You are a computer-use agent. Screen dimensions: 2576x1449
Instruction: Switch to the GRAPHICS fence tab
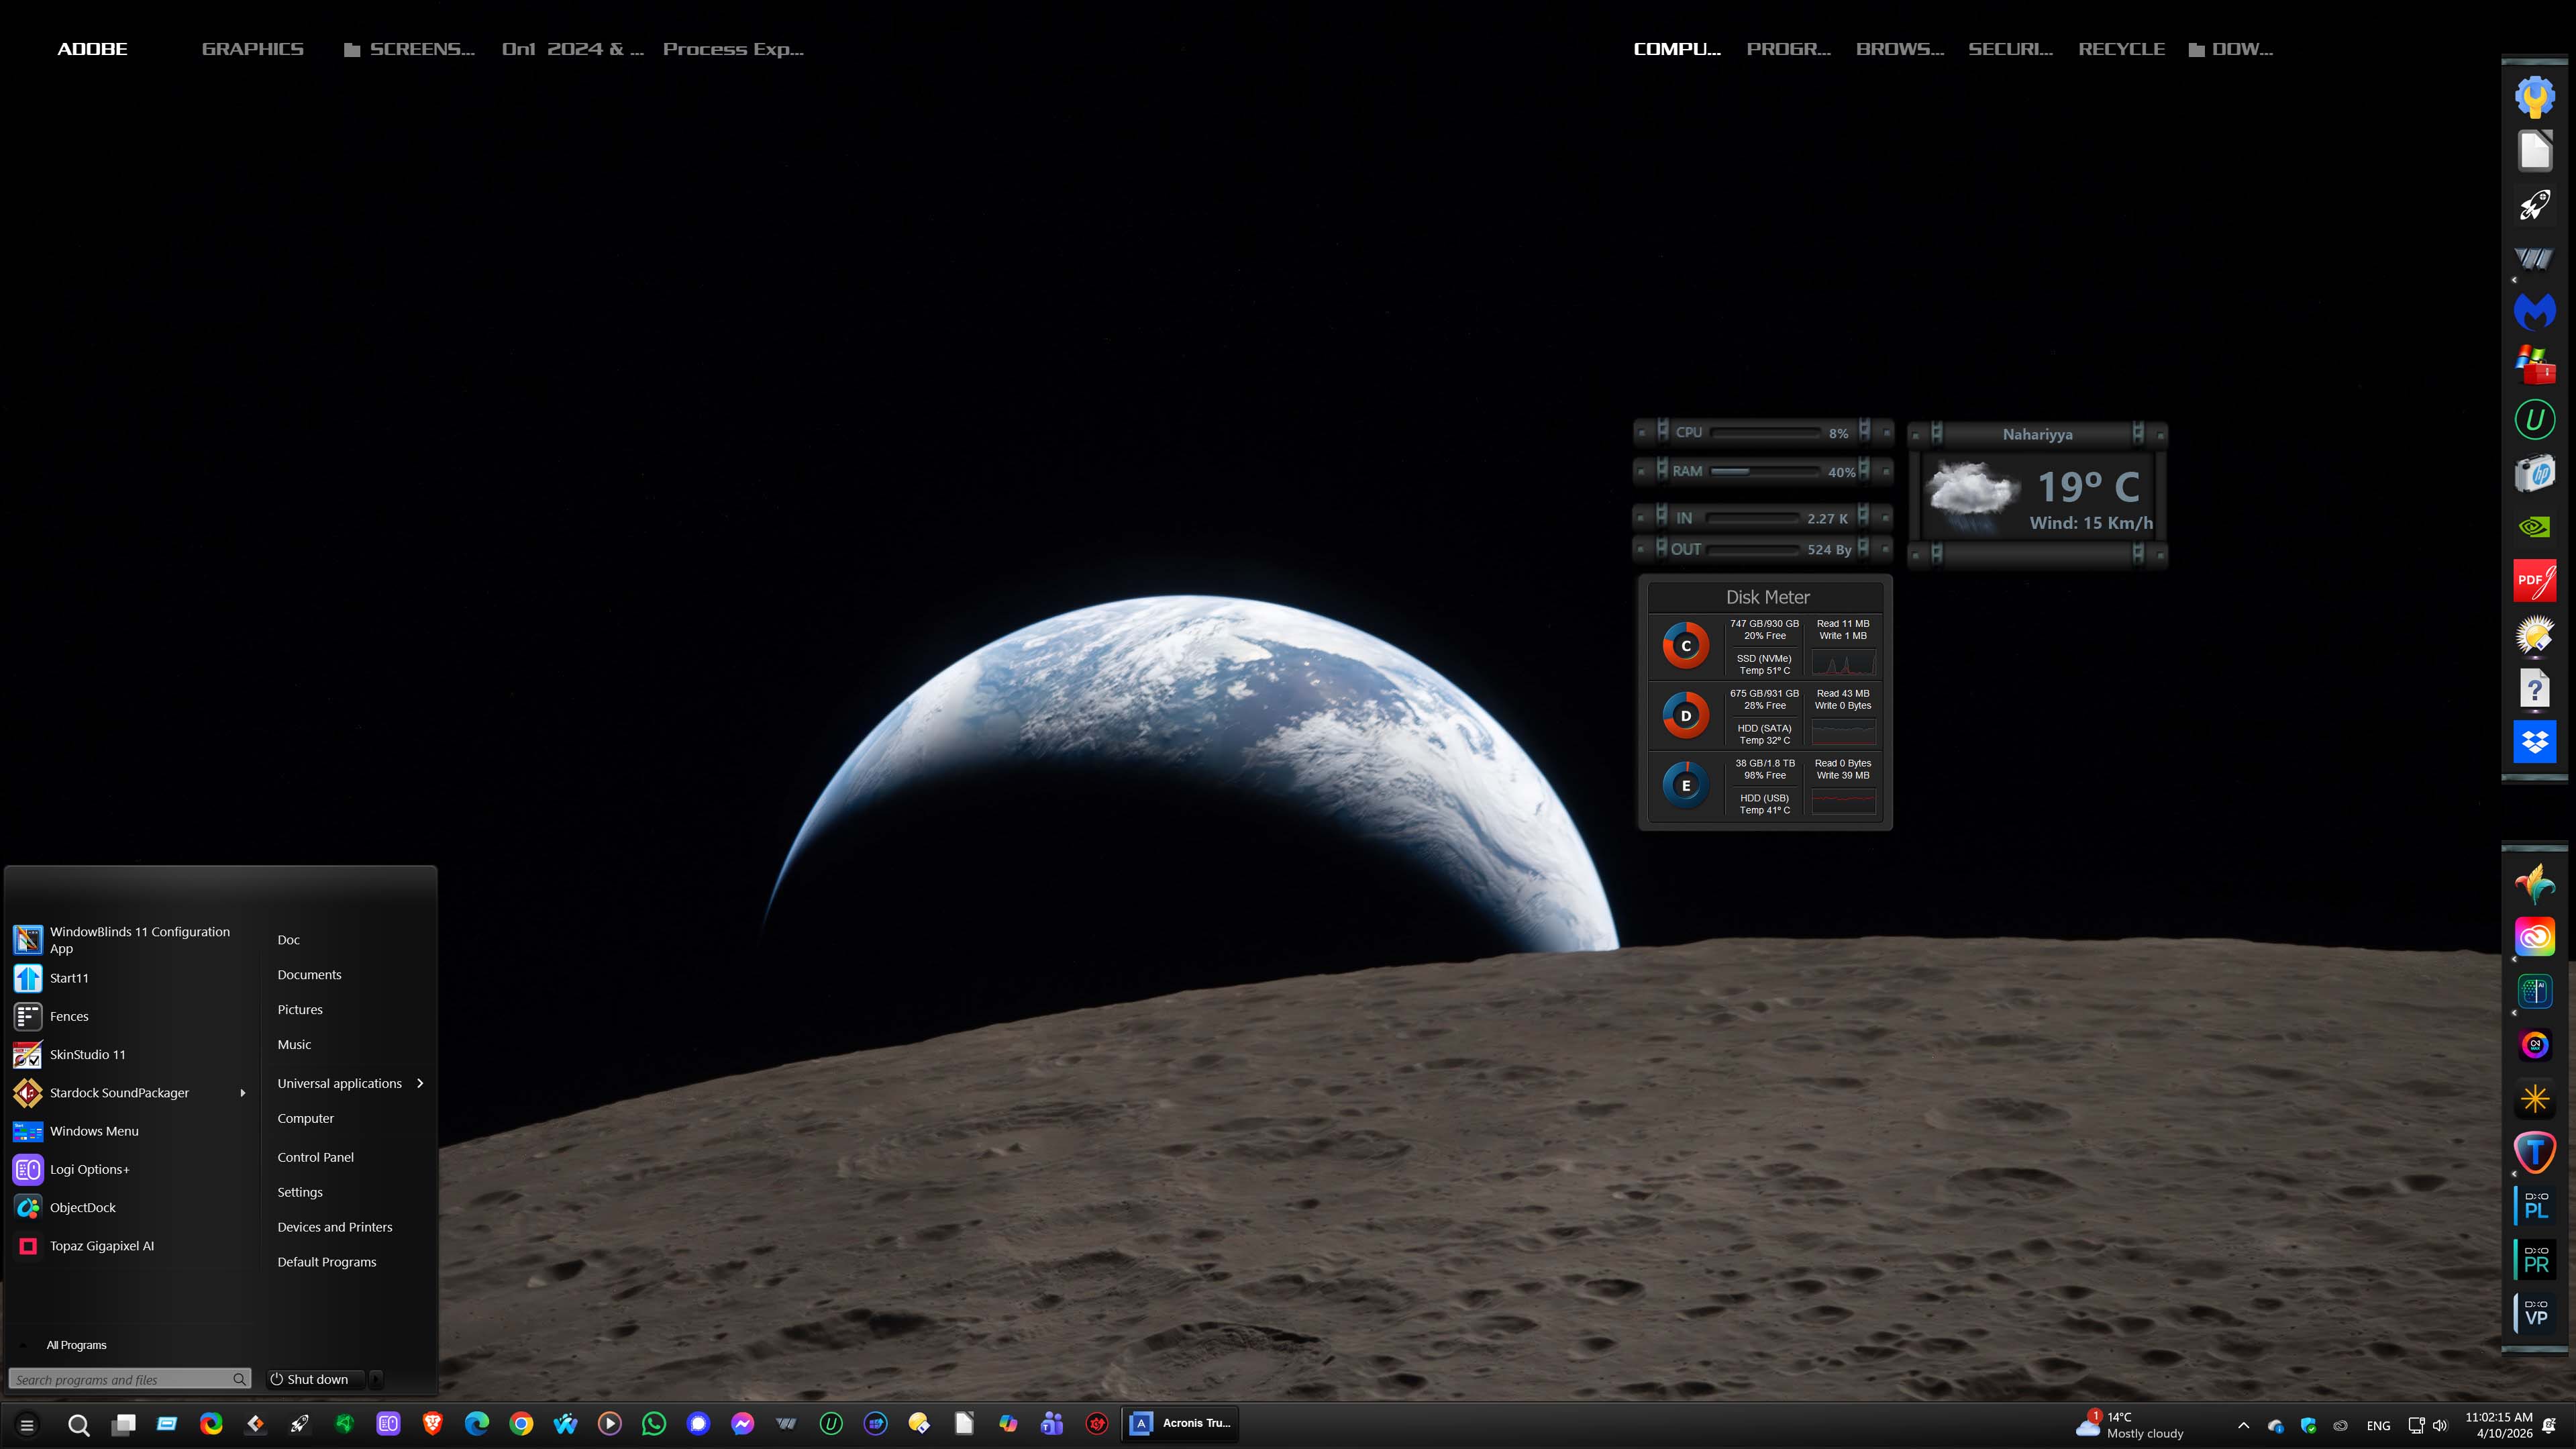coord(252,49)
